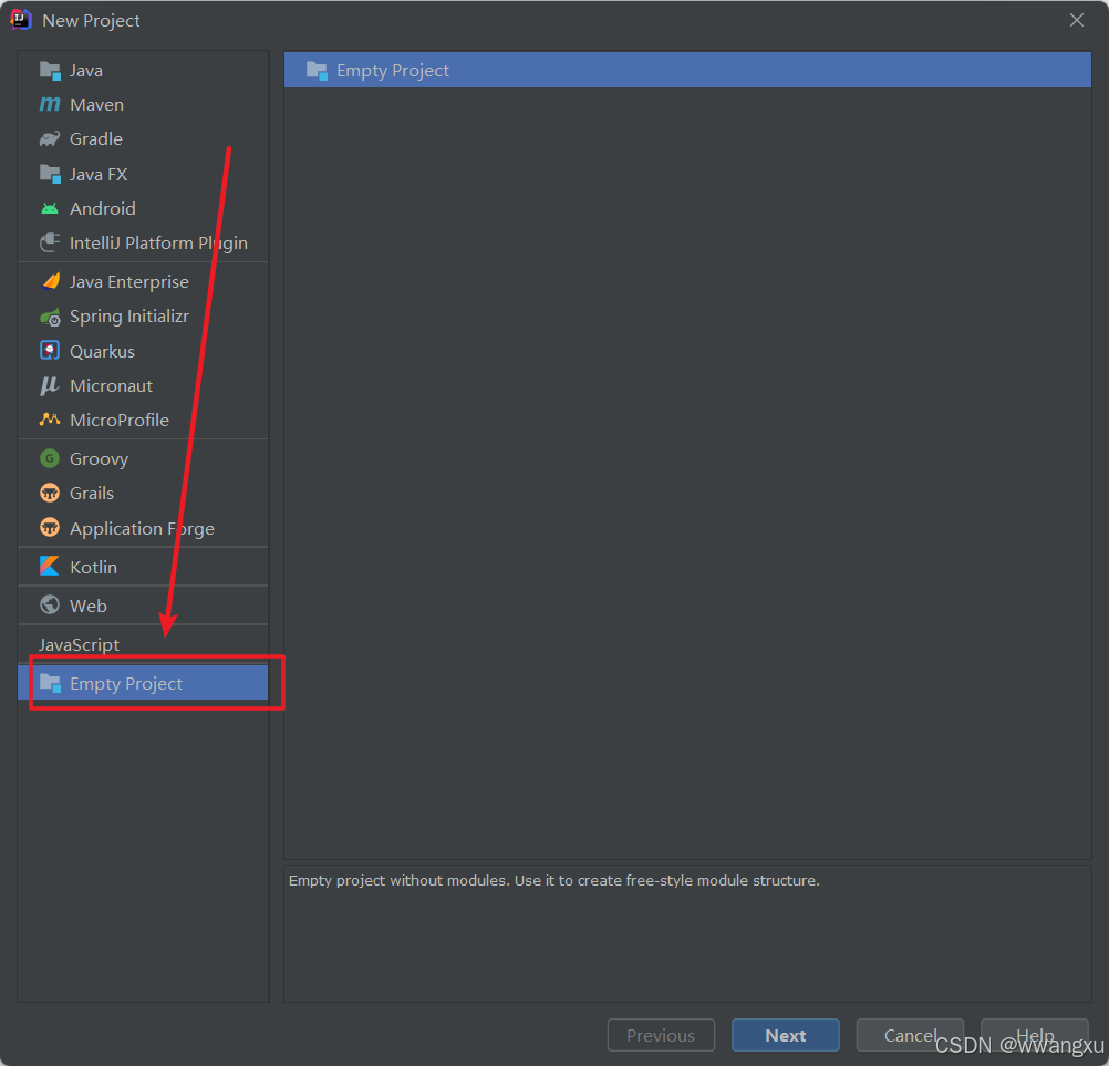Pick Micronaut from the list
1109x1066 pixels.
[x=144, y=386]
